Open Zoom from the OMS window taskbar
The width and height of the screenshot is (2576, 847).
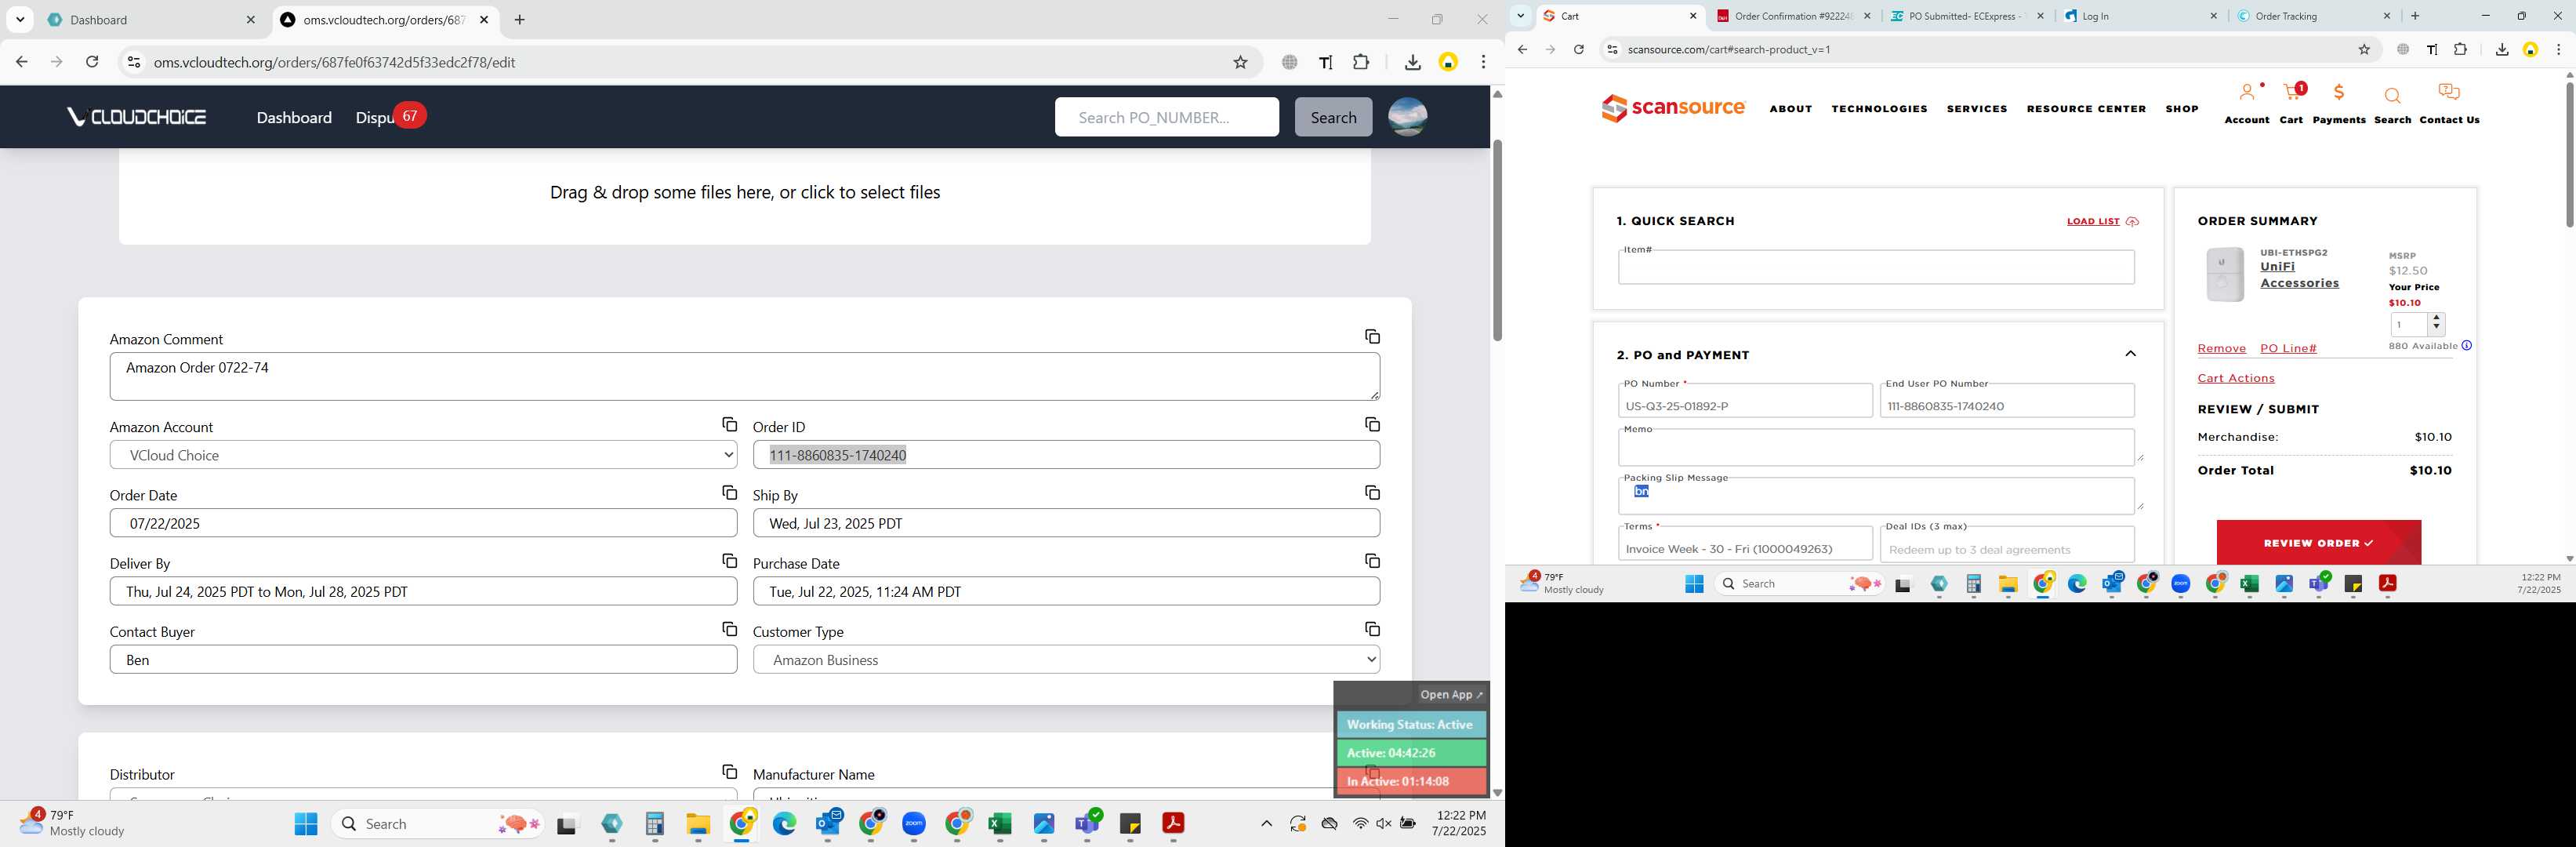pyautogui.click(x=914, y=824)
